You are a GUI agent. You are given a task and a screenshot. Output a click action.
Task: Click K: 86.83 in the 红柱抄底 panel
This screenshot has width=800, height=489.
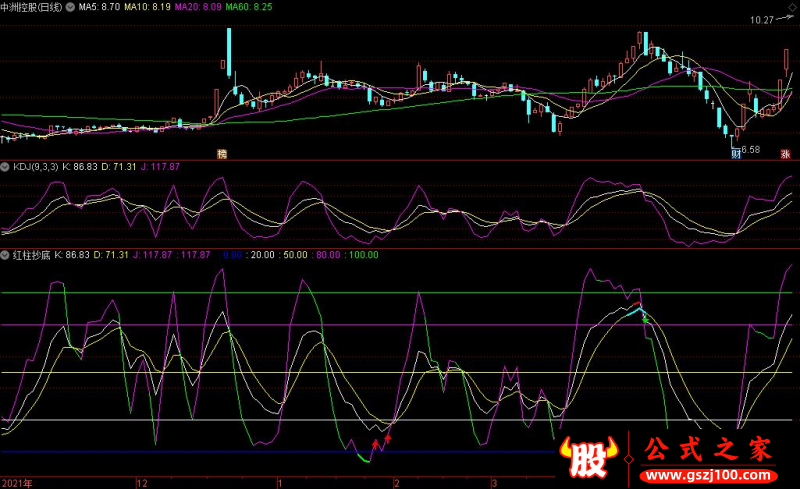click(72, 255)
